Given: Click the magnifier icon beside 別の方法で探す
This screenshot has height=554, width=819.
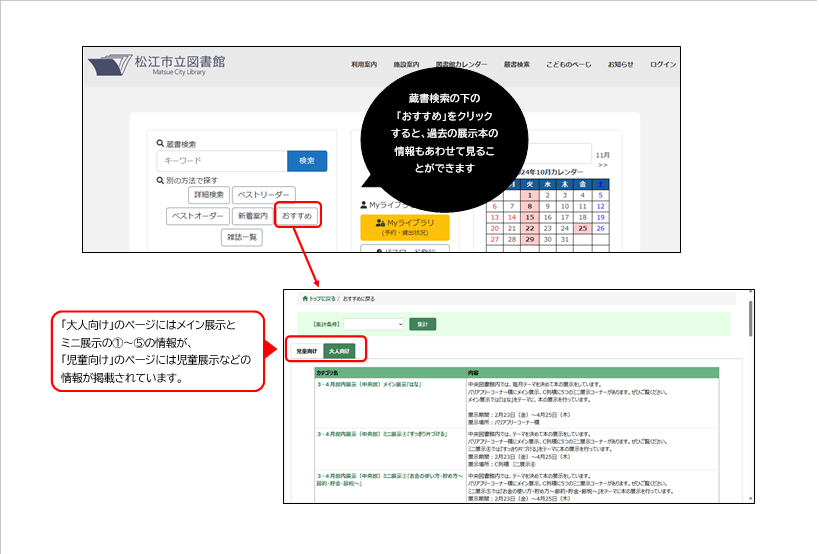Looking at the screenshot, I should click(160, 180).
